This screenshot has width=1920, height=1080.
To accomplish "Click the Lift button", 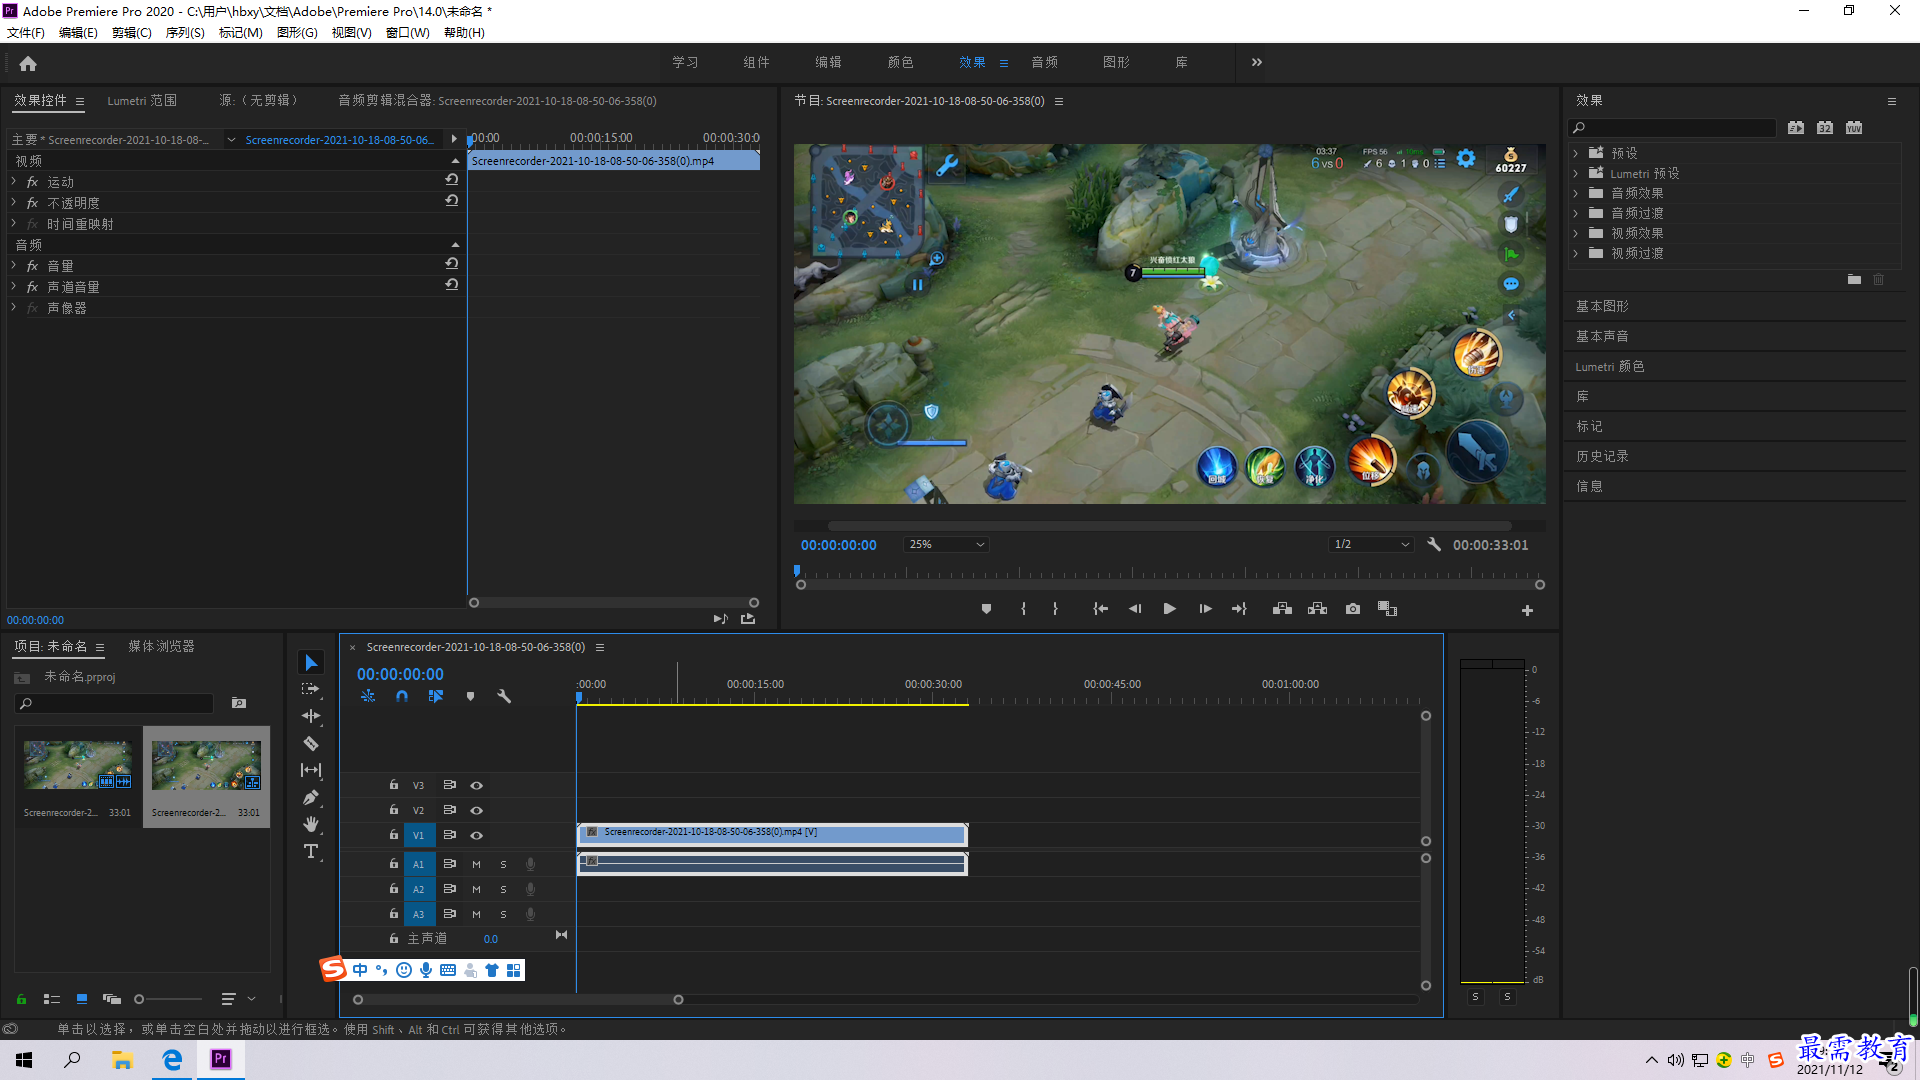I will pos(1282,609).
